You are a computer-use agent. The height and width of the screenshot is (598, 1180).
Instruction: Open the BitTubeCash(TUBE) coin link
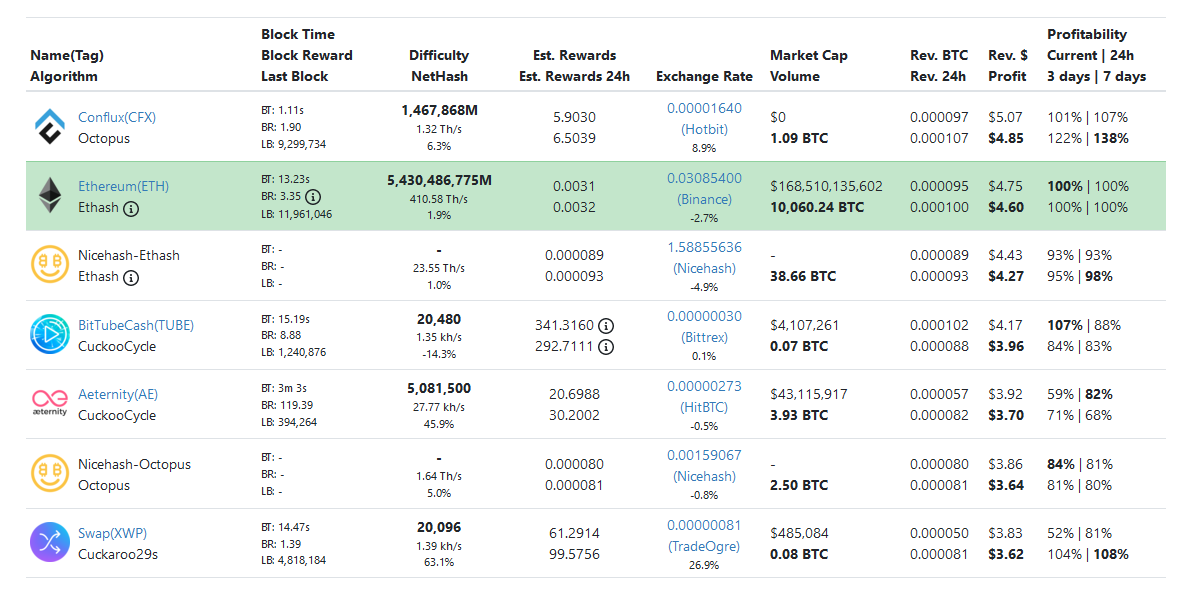click(x=136, y=325)
